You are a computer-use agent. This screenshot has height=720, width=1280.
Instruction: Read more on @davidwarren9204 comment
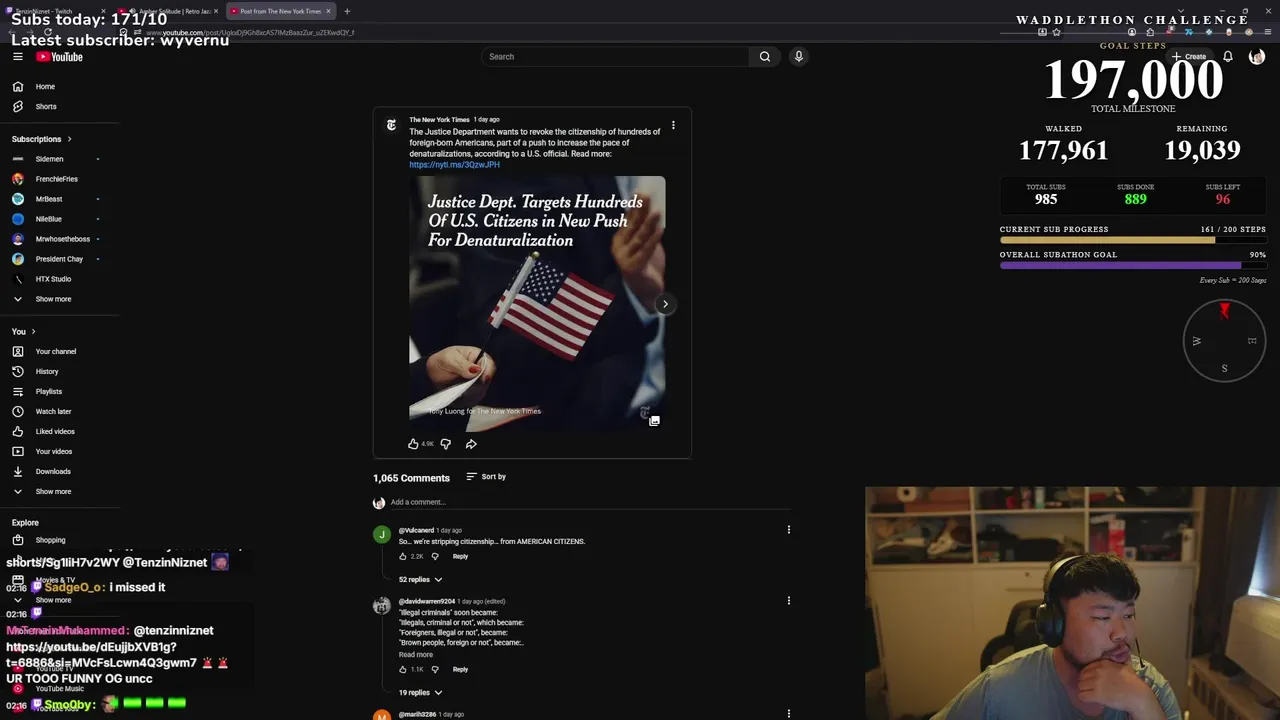(x=416, y=655)
